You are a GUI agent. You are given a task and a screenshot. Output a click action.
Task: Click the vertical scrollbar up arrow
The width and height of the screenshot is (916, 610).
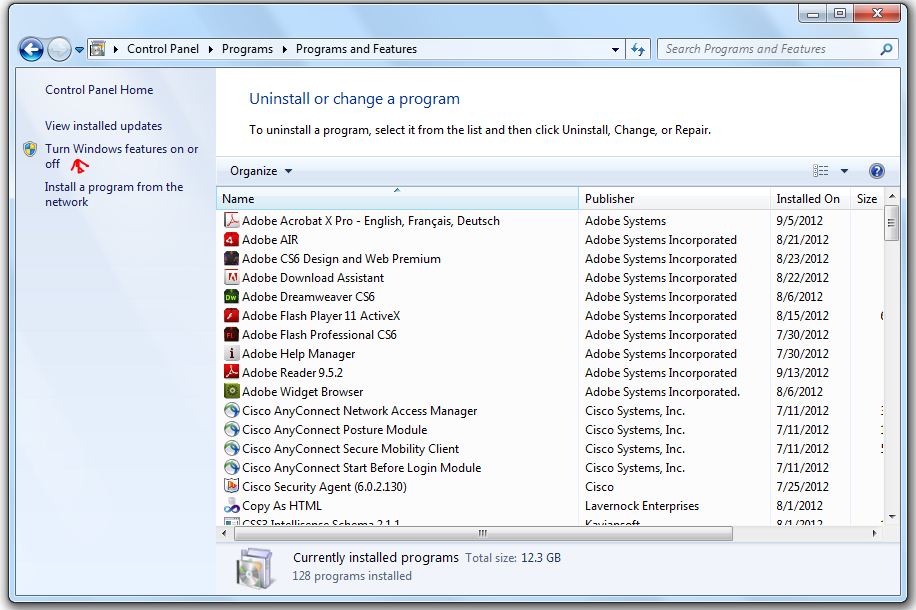891,196
